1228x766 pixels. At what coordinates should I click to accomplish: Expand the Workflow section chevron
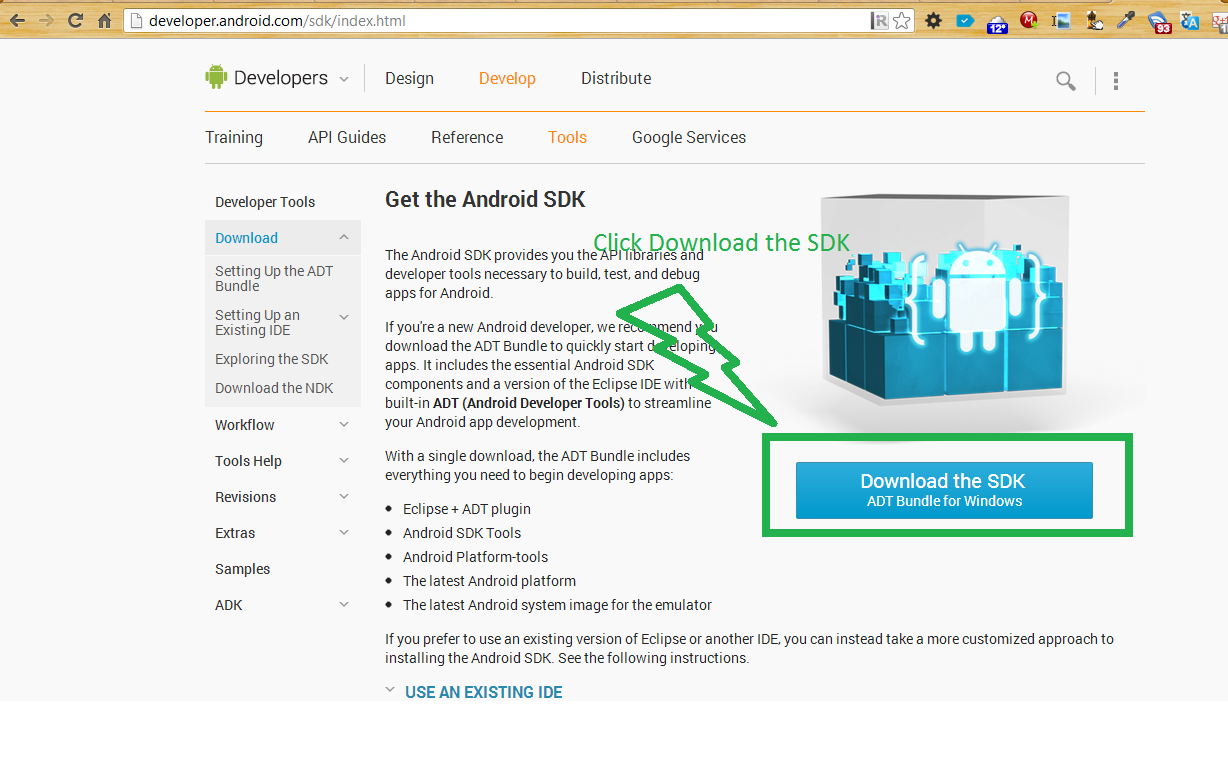(344, 425)
